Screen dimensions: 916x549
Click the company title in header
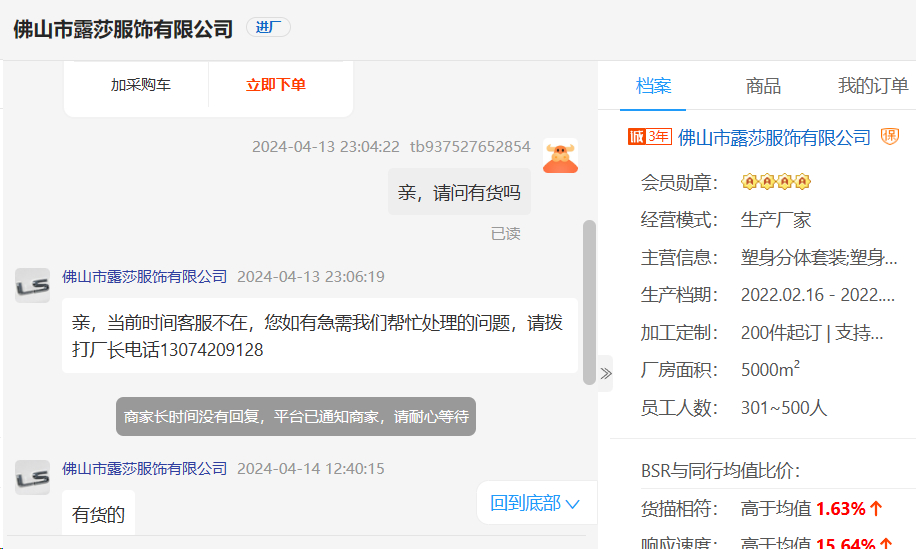tap(123, 29)
